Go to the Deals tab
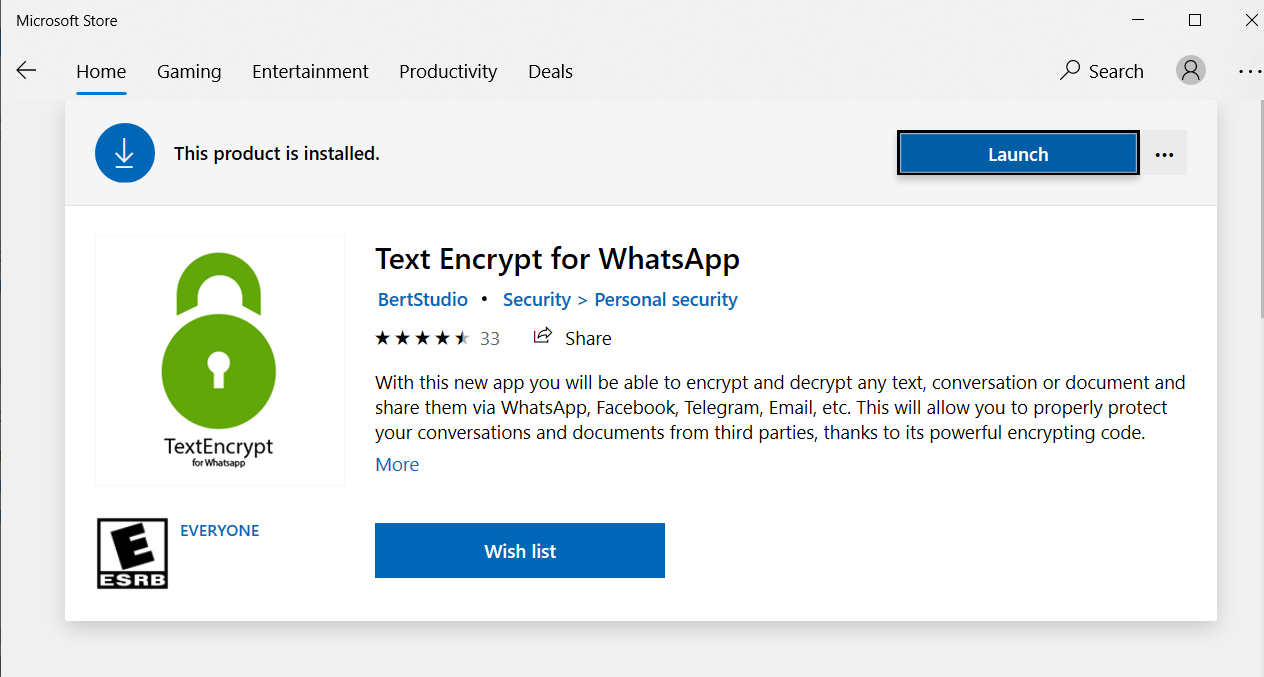Screen dimensions: 1264x677 point(550,72)
